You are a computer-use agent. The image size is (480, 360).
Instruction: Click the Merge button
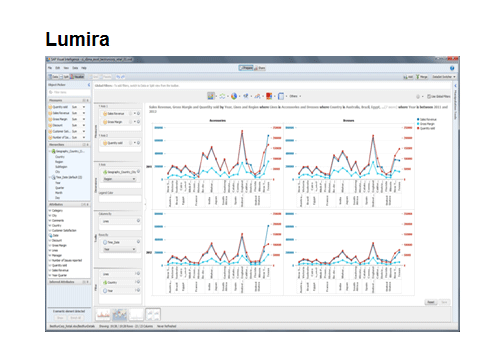tap(422, 77)
